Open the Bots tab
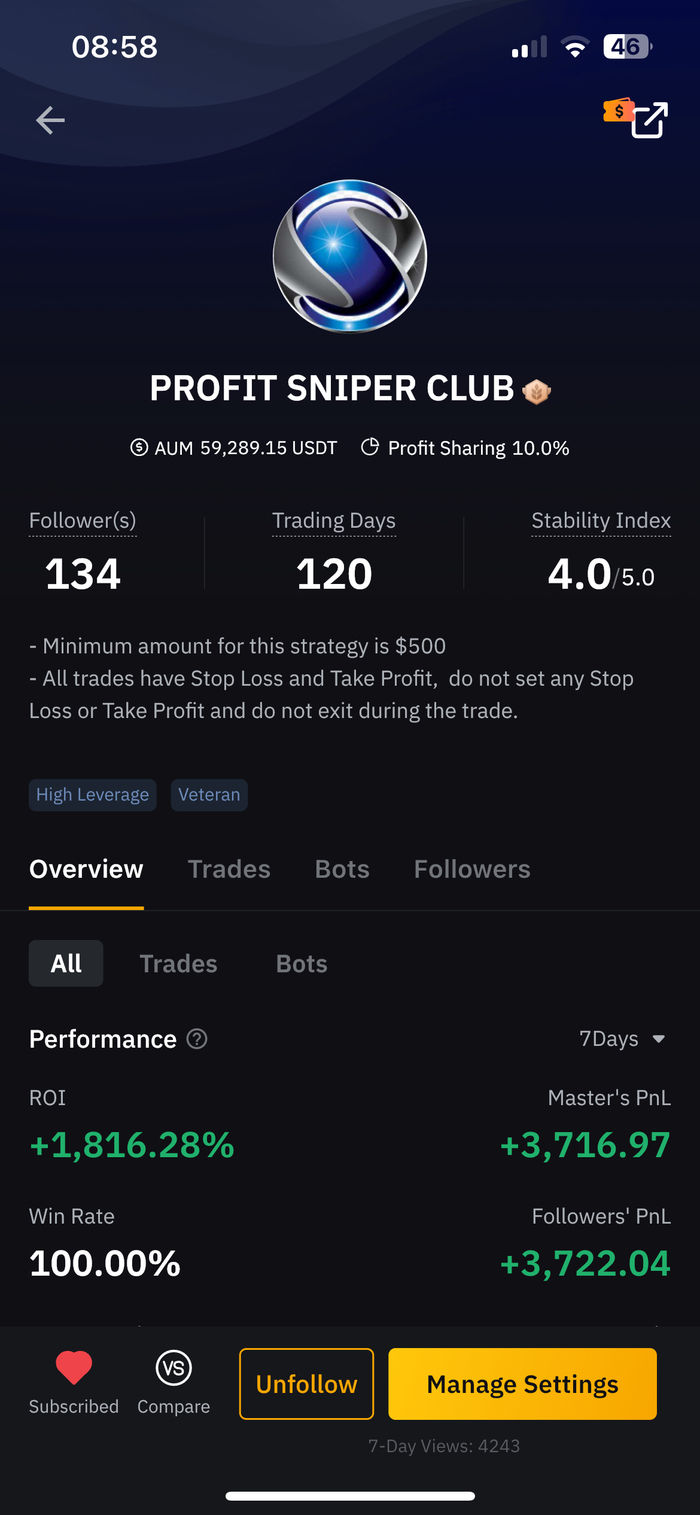Image resolution: width=700 pixels, height=1515 pixels. (x=342, y=869)
